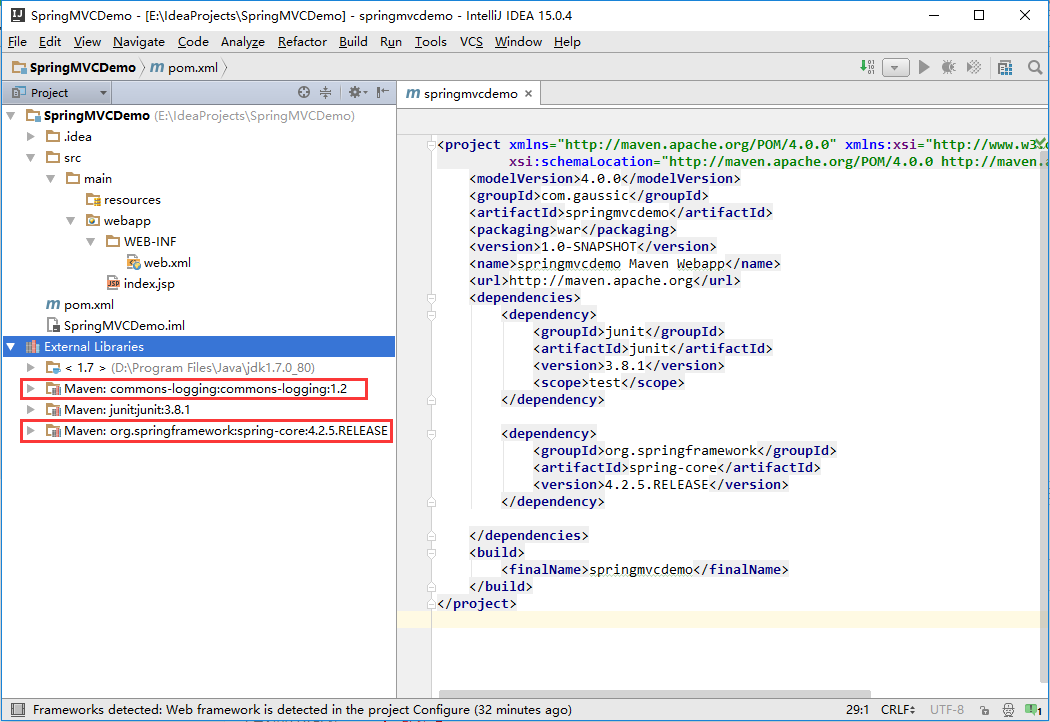Click the index.jsp file icon

pos(113,283)
